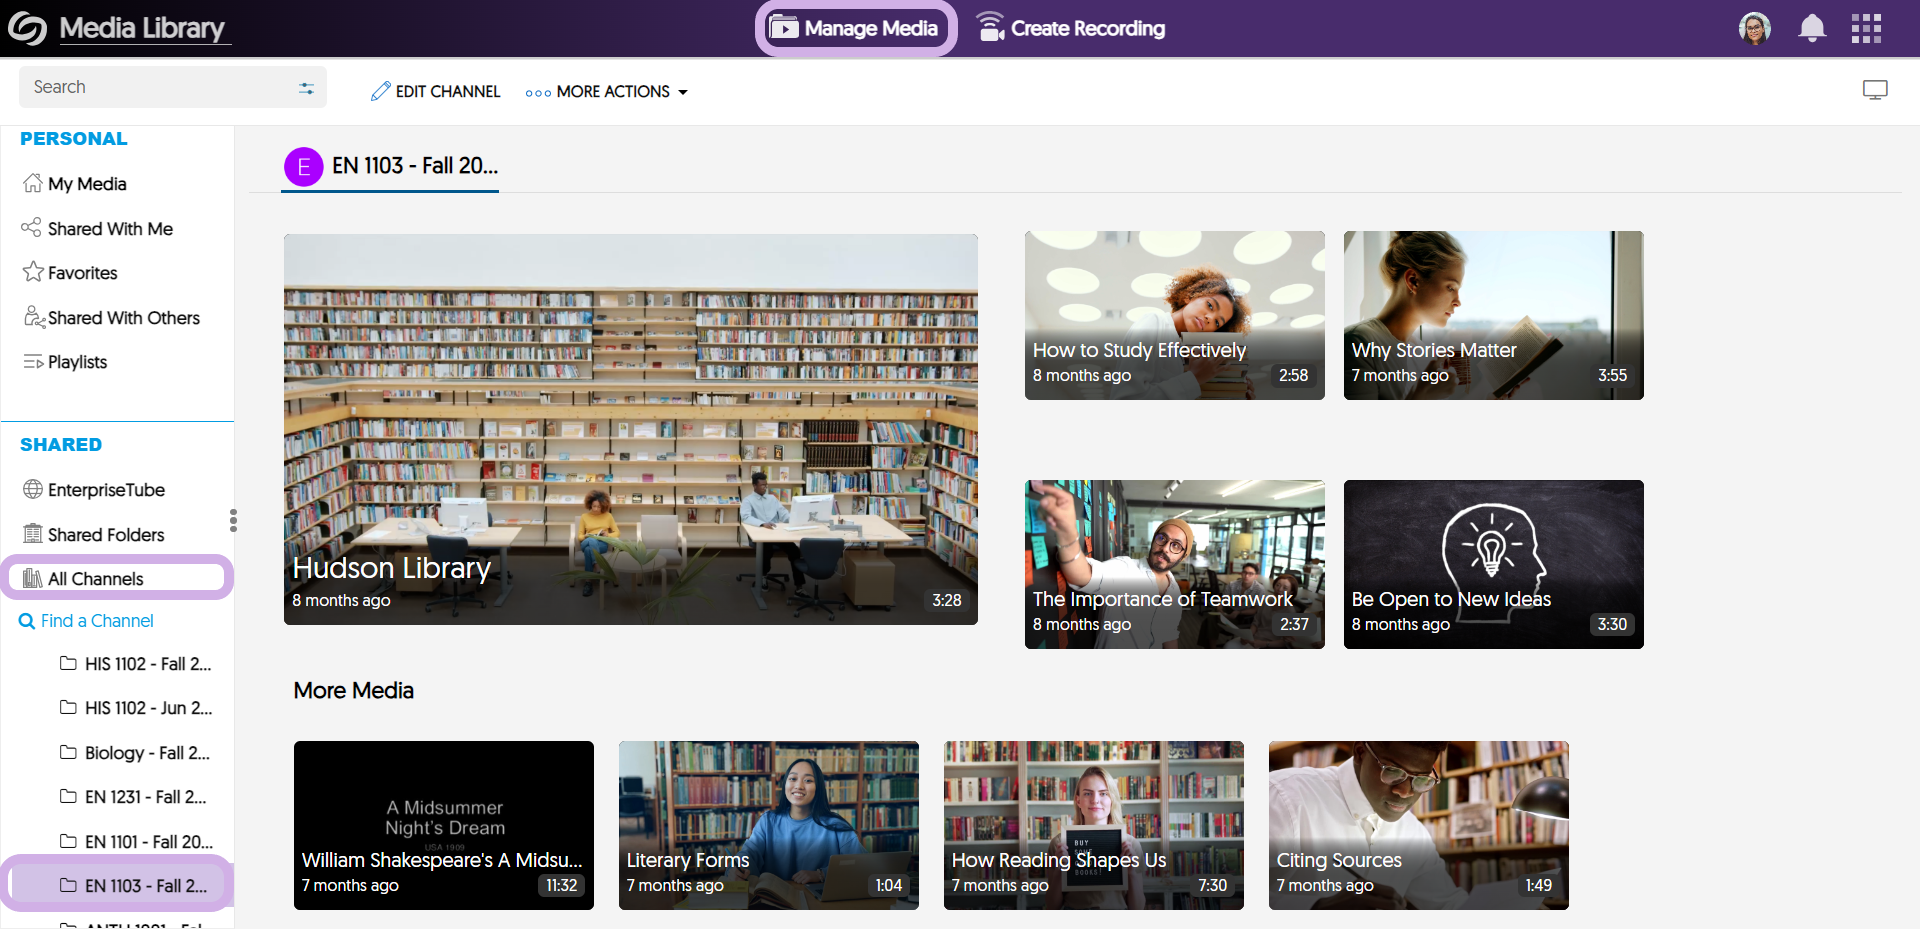This screenshot has height=929, width=1920.
Task: Open Playlists in sidebar
Action: pyautogui.click(x=66, y=362)
